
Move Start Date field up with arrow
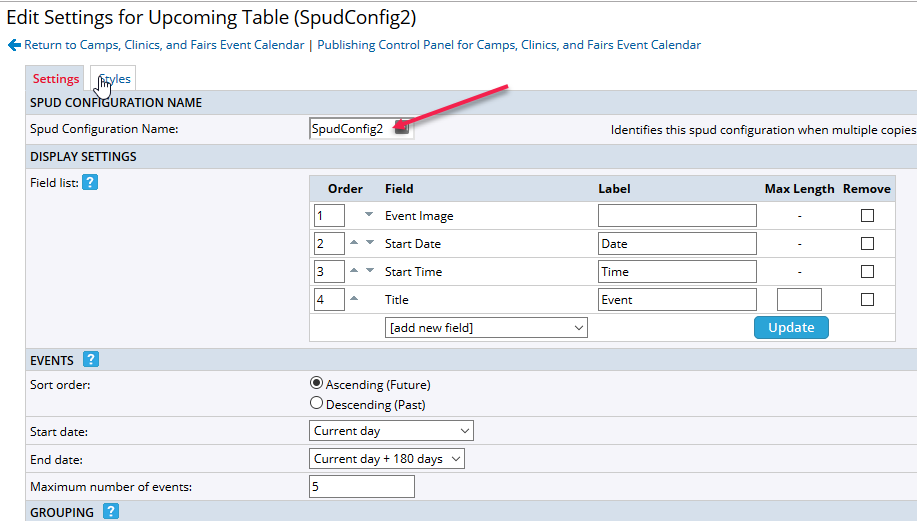click(354, 243)
